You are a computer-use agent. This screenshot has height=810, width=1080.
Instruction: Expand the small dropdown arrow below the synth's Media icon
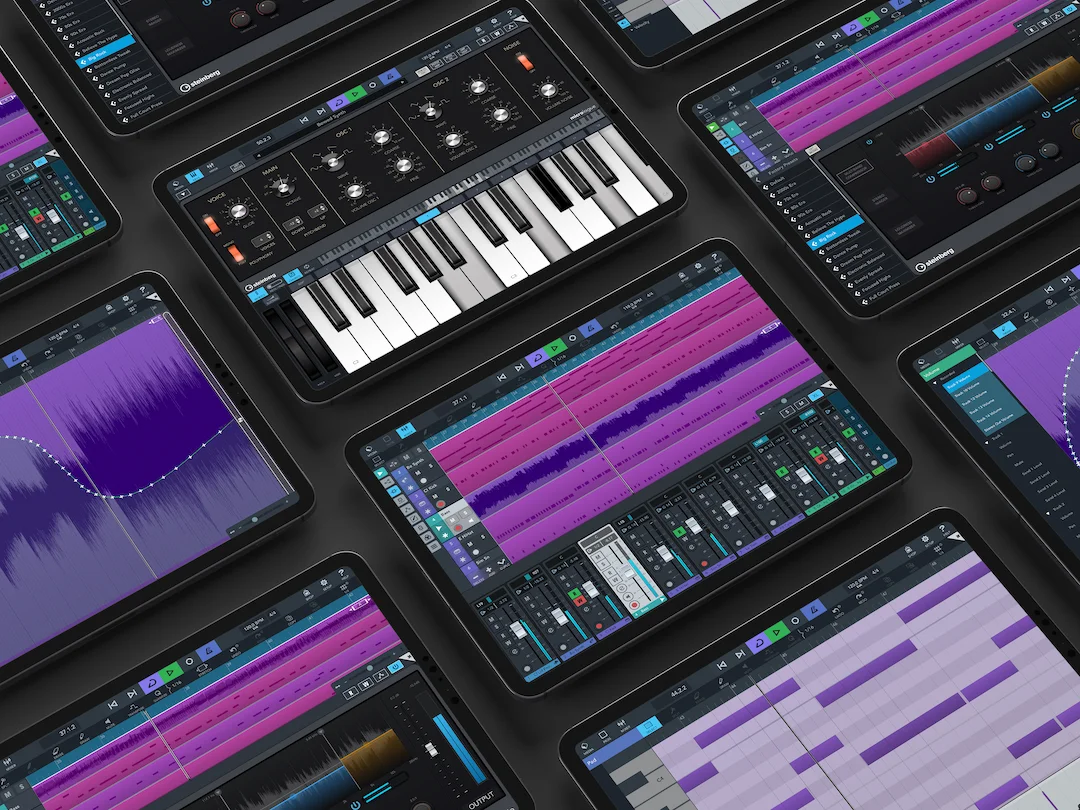[x=183, y=195]
